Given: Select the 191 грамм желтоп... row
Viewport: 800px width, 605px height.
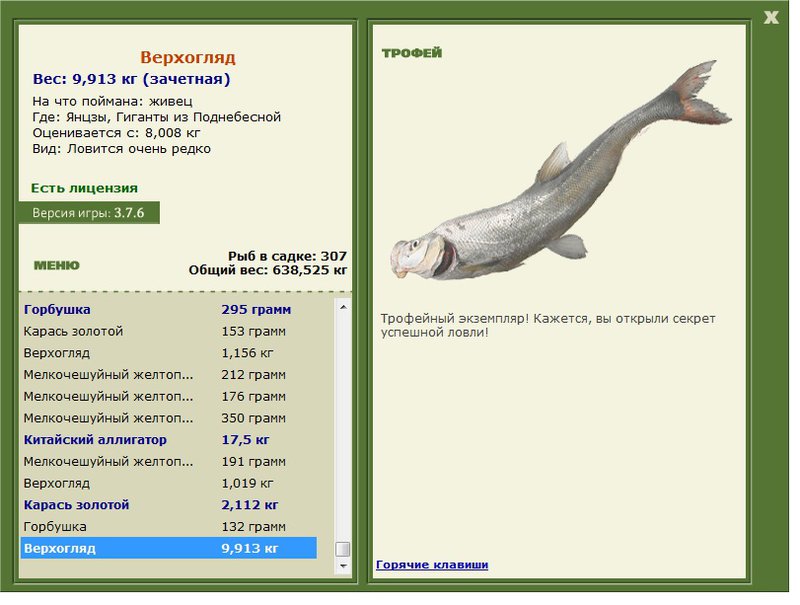Looking at the screenshot, I should 169,462.
